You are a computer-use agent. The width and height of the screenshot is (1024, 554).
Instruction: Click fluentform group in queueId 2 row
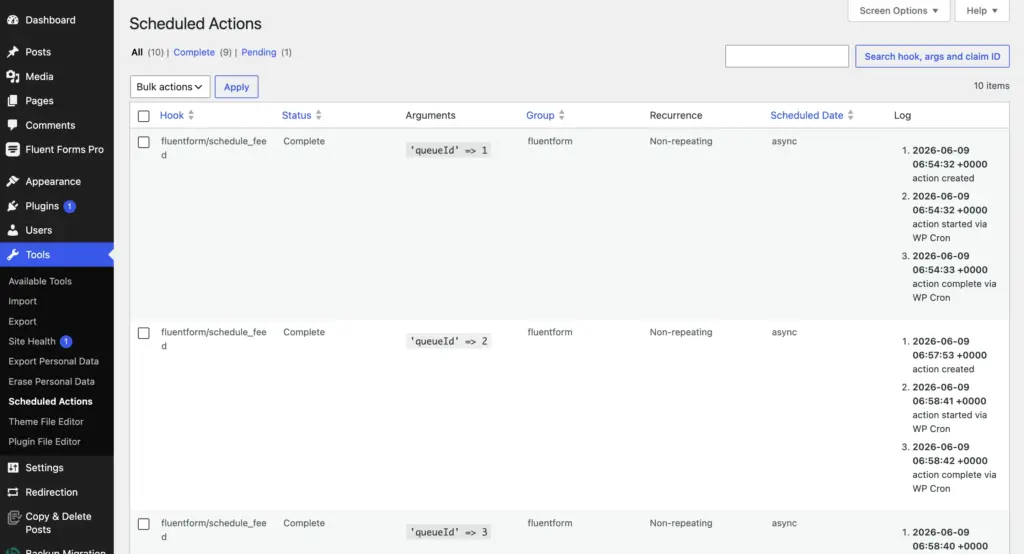pos(550,332)
